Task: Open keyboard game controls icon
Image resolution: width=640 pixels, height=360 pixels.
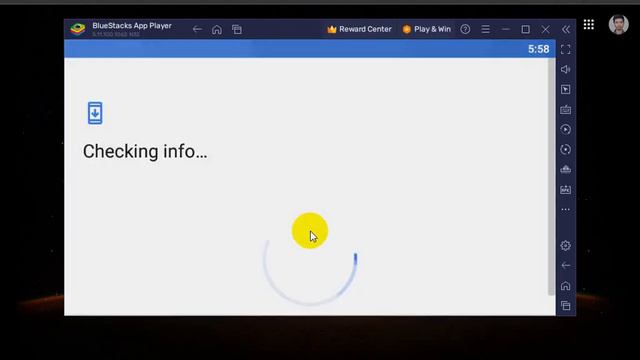Action: [x=566, y=109]
